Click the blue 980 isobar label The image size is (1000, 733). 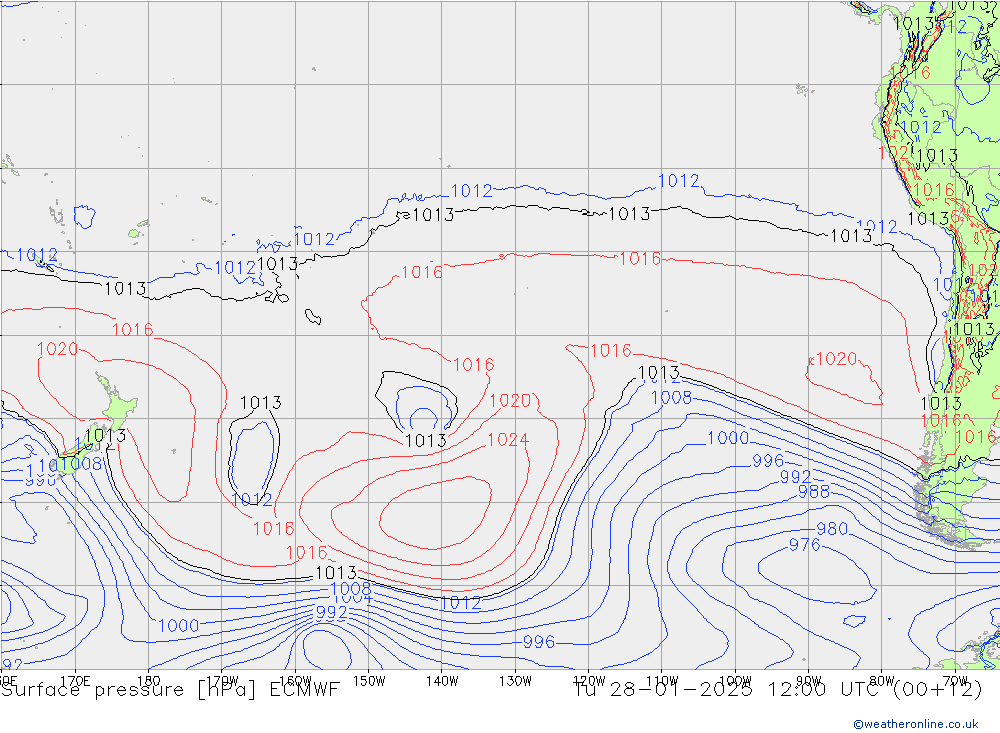[x=831, y=529]
